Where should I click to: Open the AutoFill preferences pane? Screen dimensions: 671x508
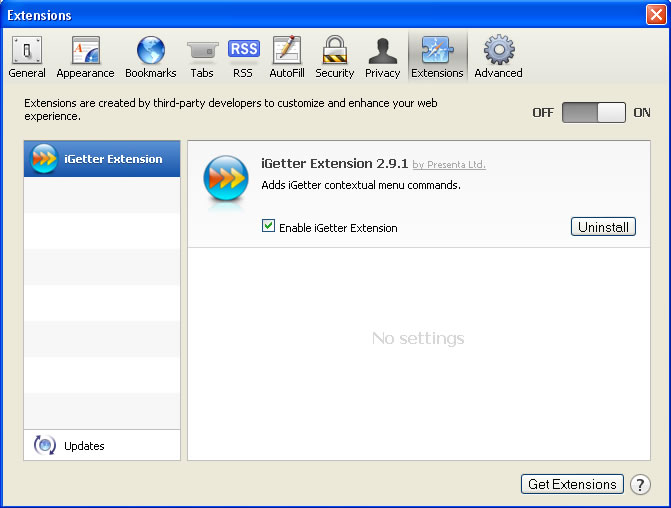click(x=287, y=57)
